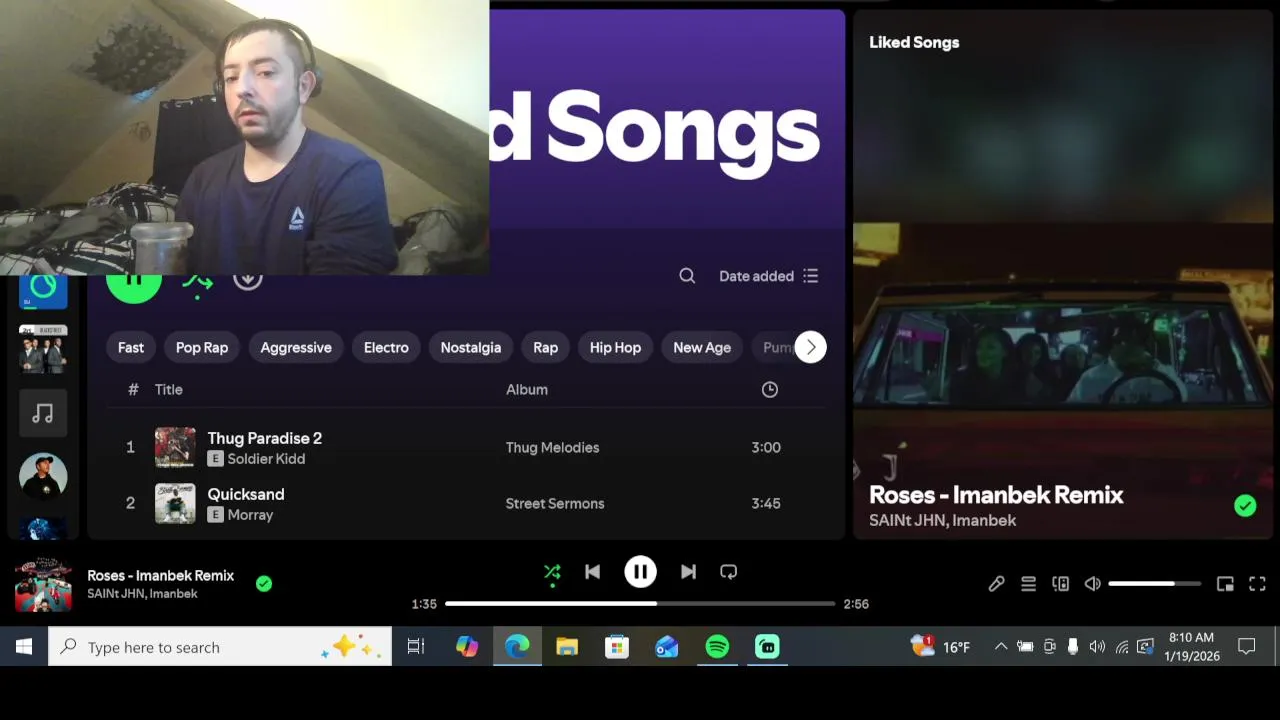This screenshot has height=720, width=1280.
Task: Show lyrics with microphone icon
Action: pos(996,584)
